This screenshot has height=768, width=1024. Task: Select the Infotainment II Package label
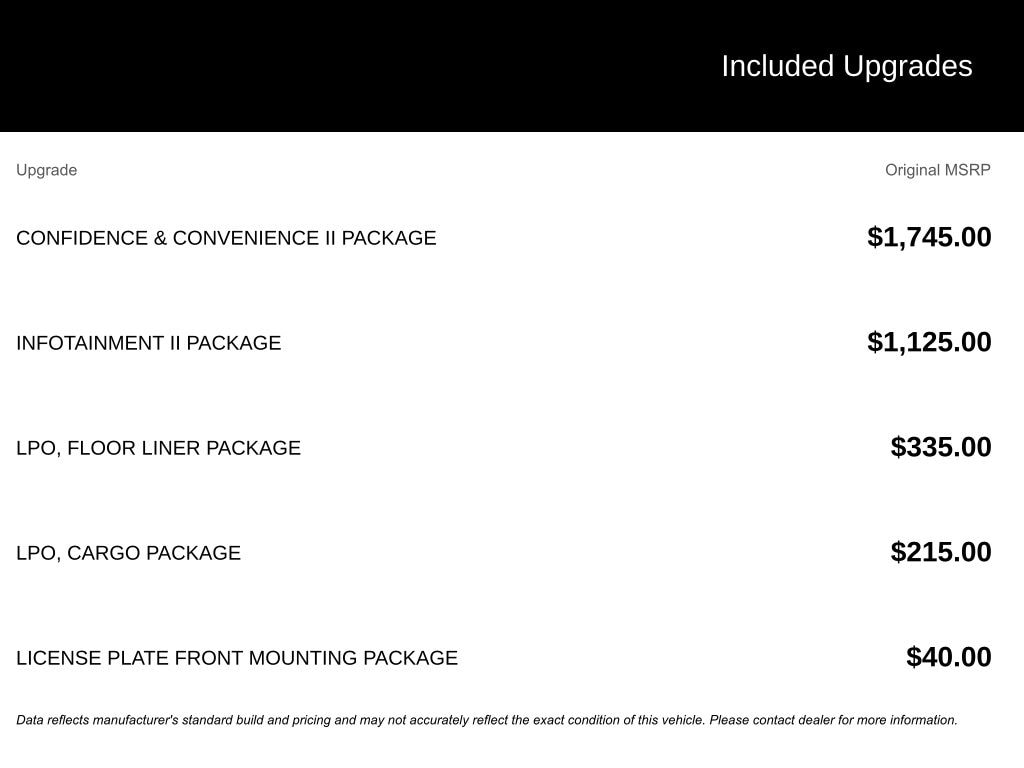click(x=148, y=343)
